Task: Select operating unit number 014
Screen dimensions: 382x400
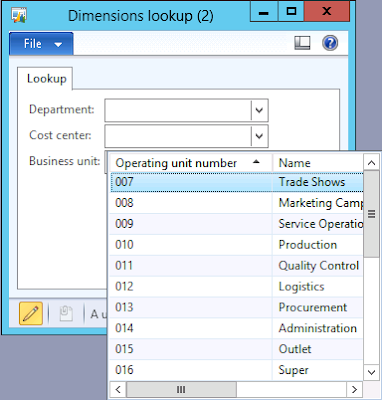Action: click(x=191, y=328)
